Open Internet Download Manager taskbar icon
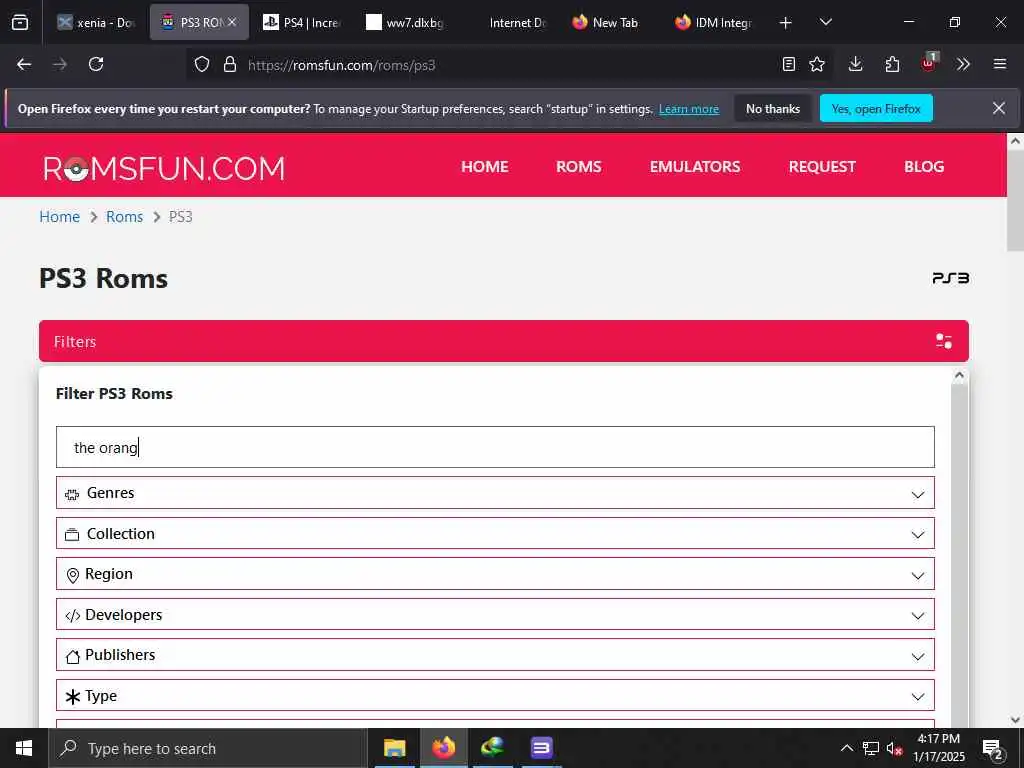 pyautogui.click(x=492, y=748)
